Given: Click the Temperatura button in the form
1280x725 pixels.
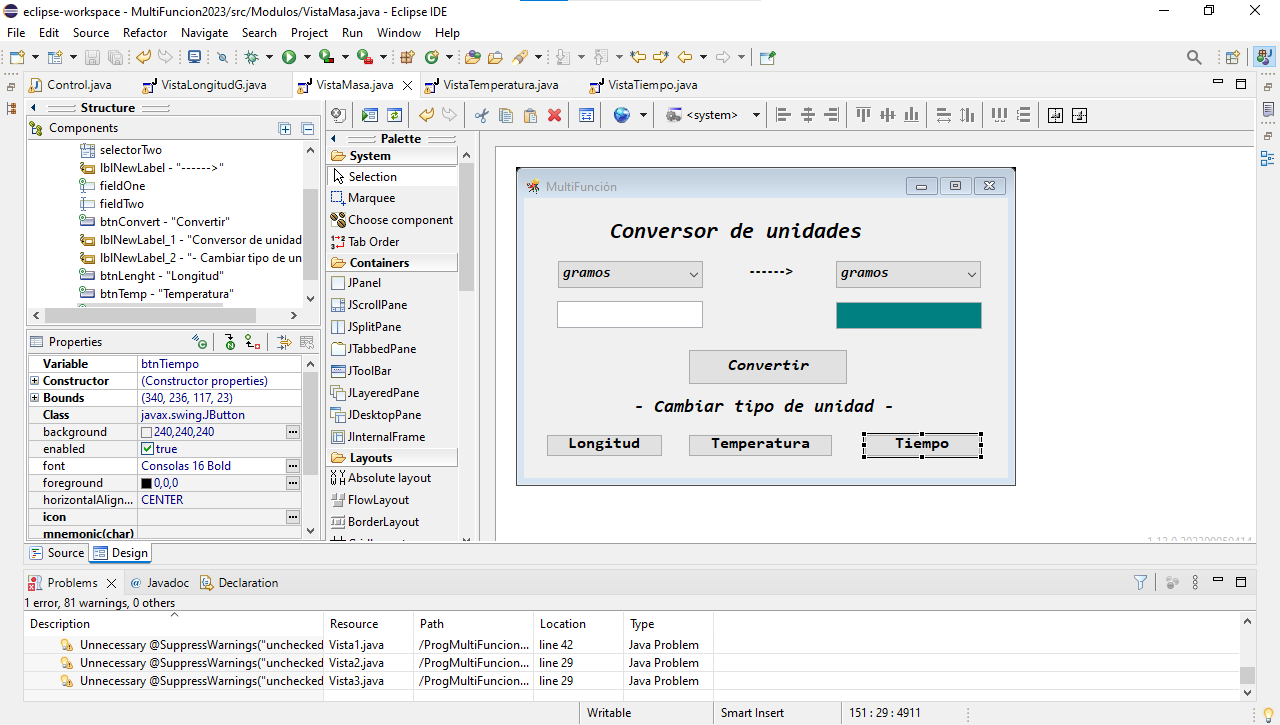Looking at the screenshot, I should click(x=760, y=445).
